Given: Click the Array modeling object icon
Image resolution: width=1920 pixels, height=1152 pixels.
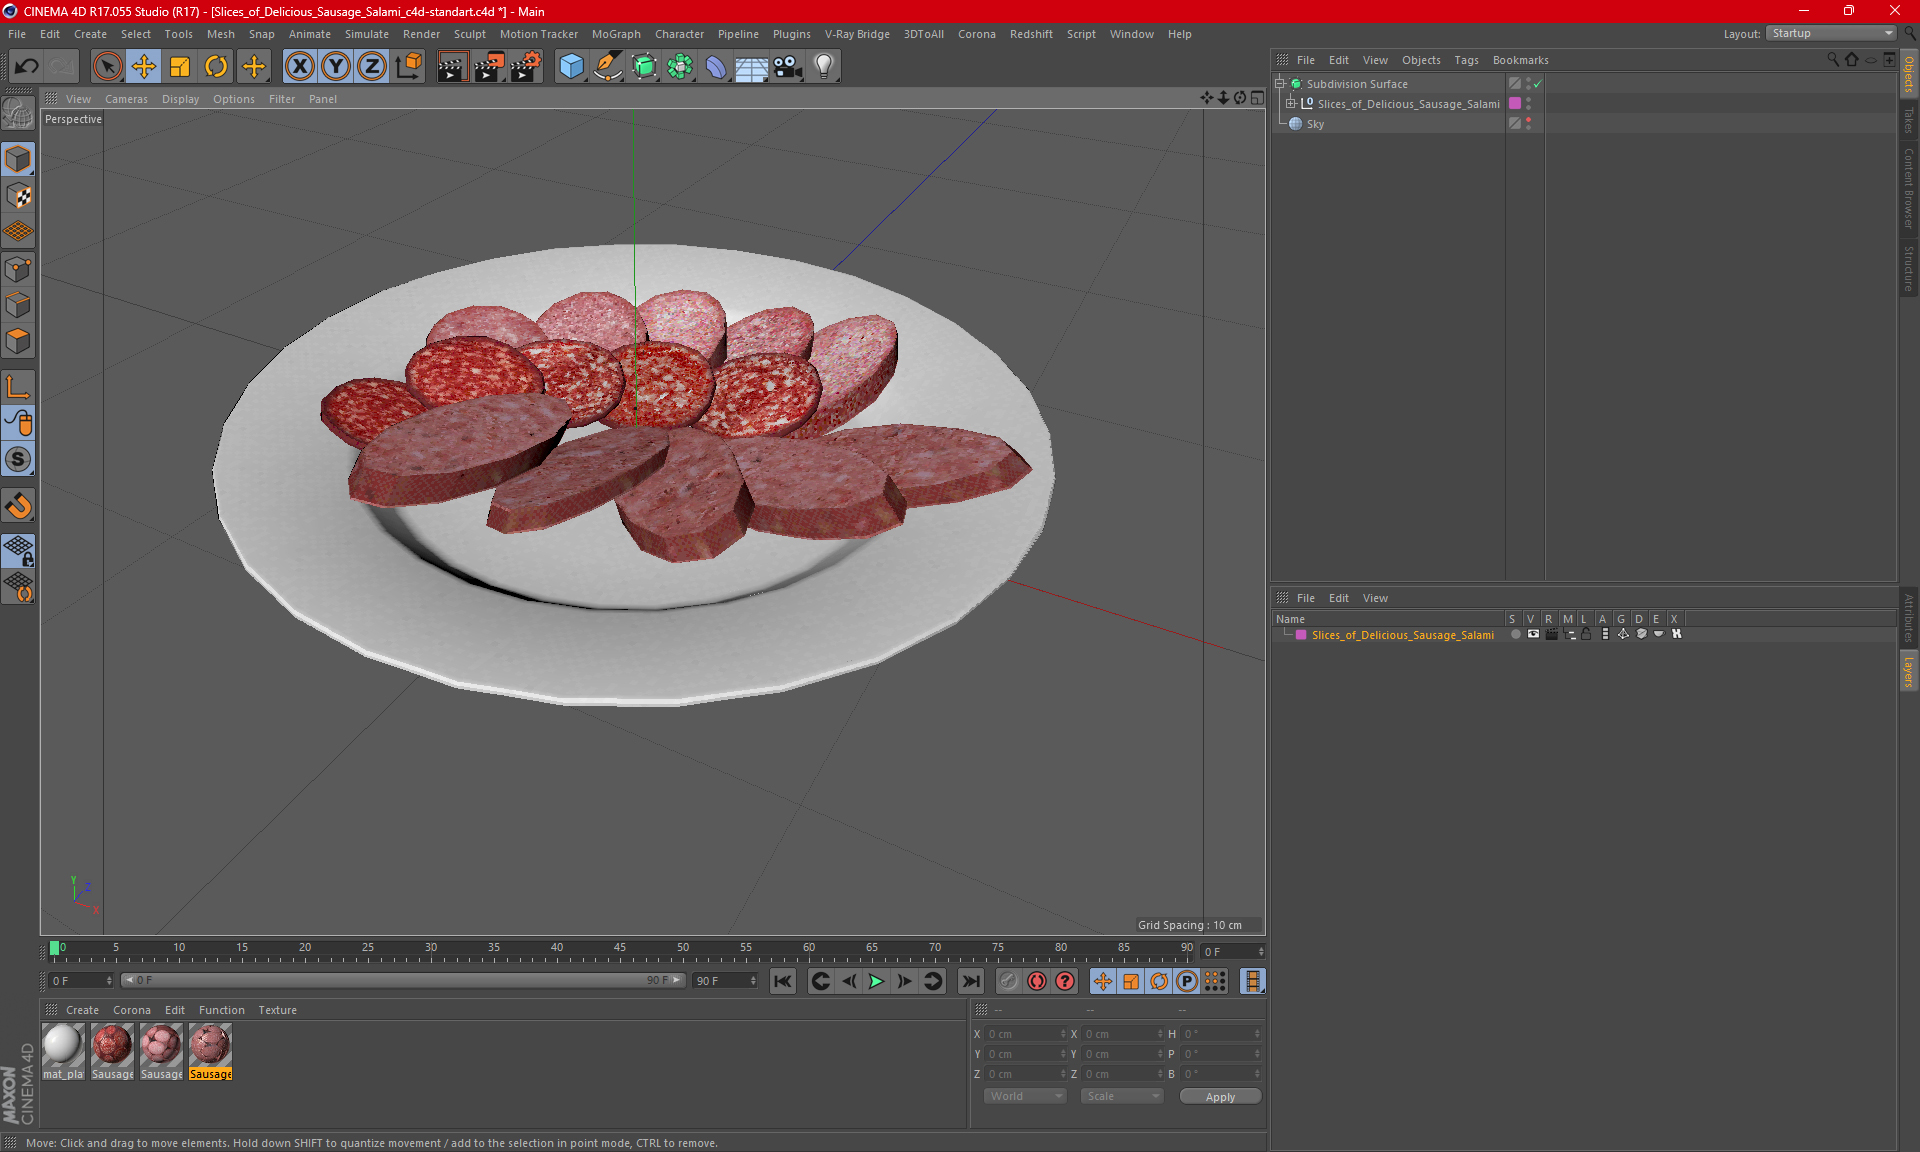Looking at the screenshot, I should point(680,67).
